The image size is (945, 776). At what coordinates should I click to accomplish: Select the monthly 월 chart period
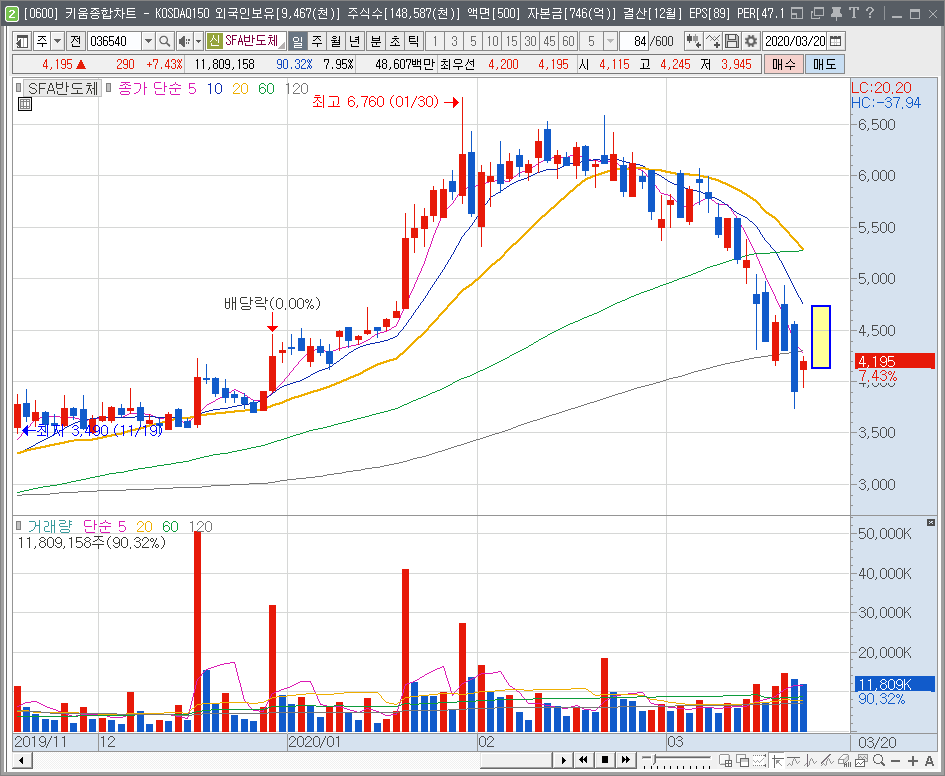click(x=336, y=41)
